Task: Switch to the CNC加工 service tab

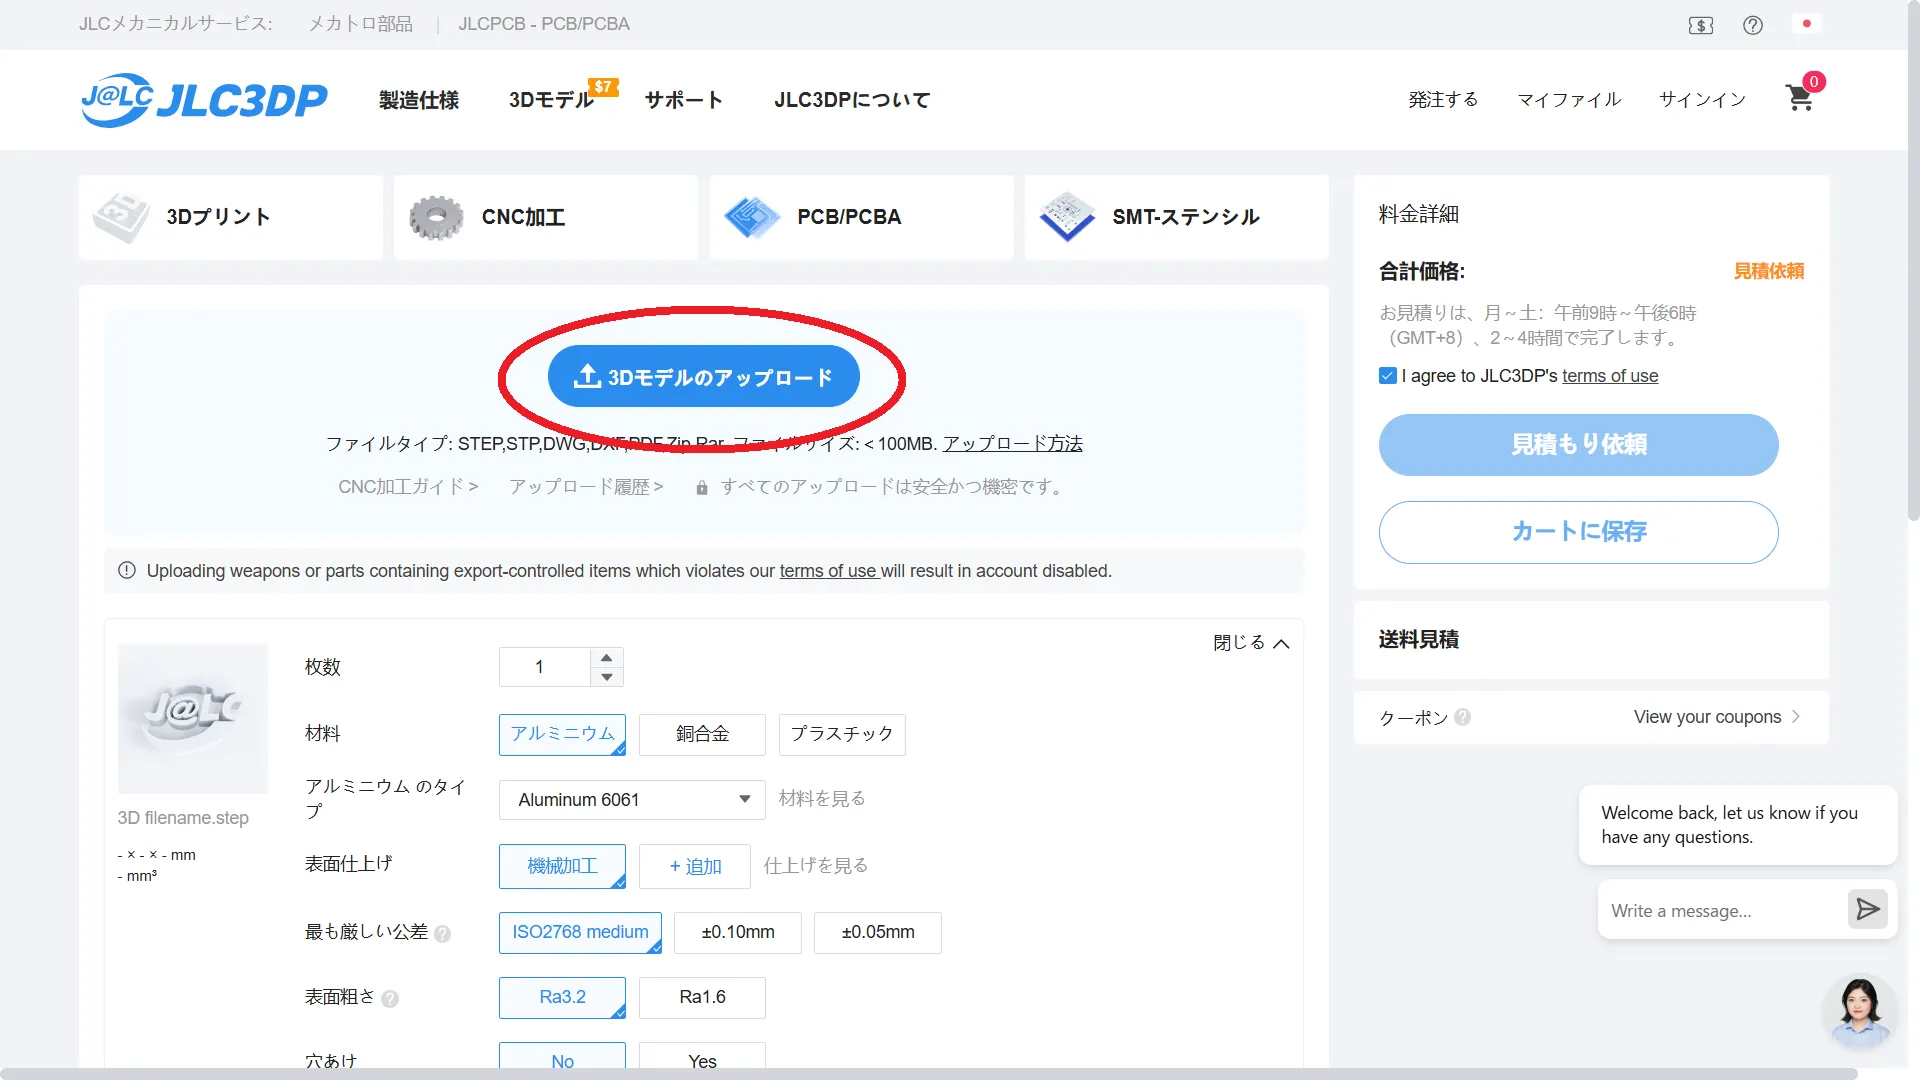Action: [x=546, y=217]
